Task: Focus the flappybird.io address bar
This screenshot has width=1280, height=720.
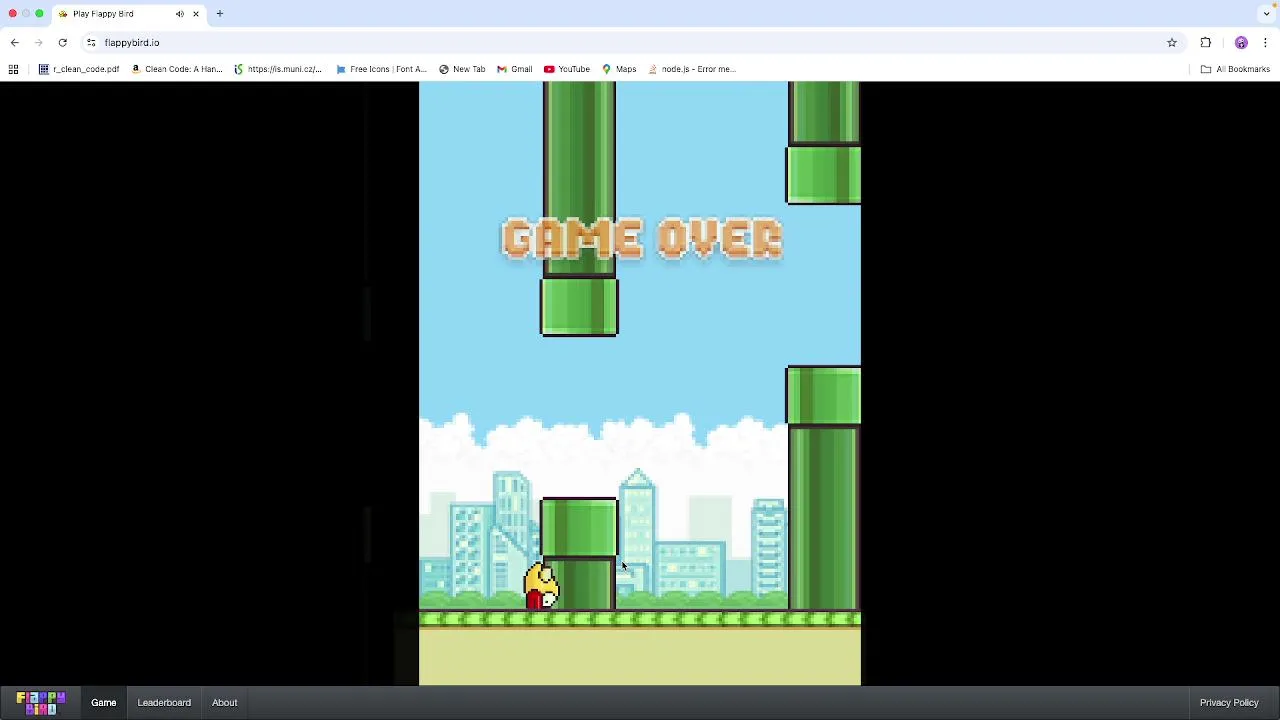Action: pos(630,43)
